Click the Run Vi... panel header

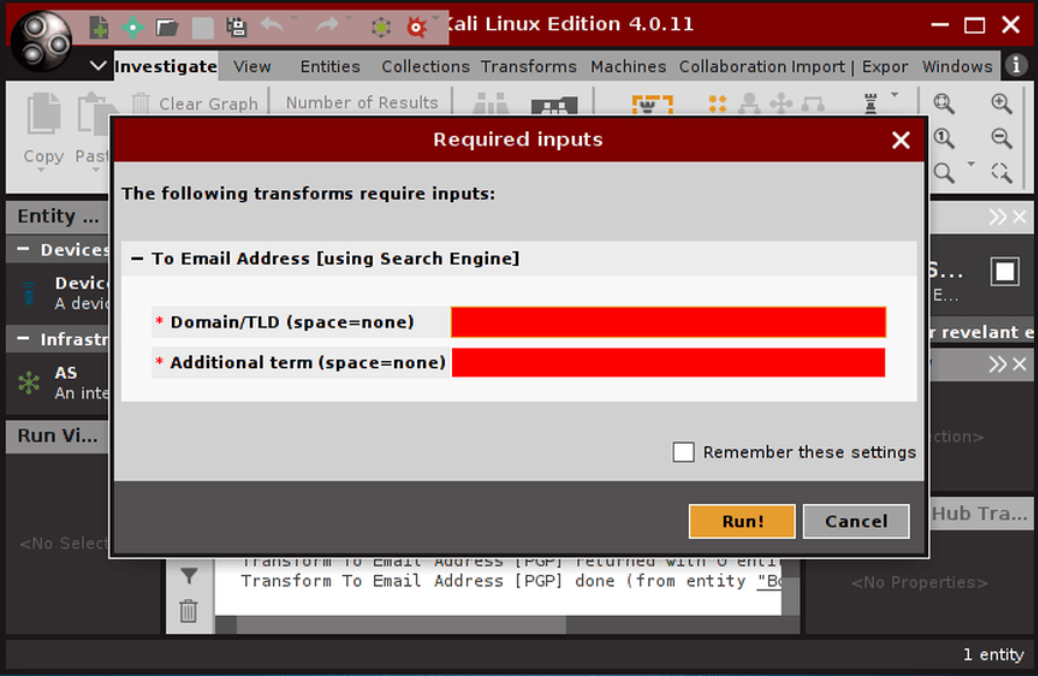point(58,436)
